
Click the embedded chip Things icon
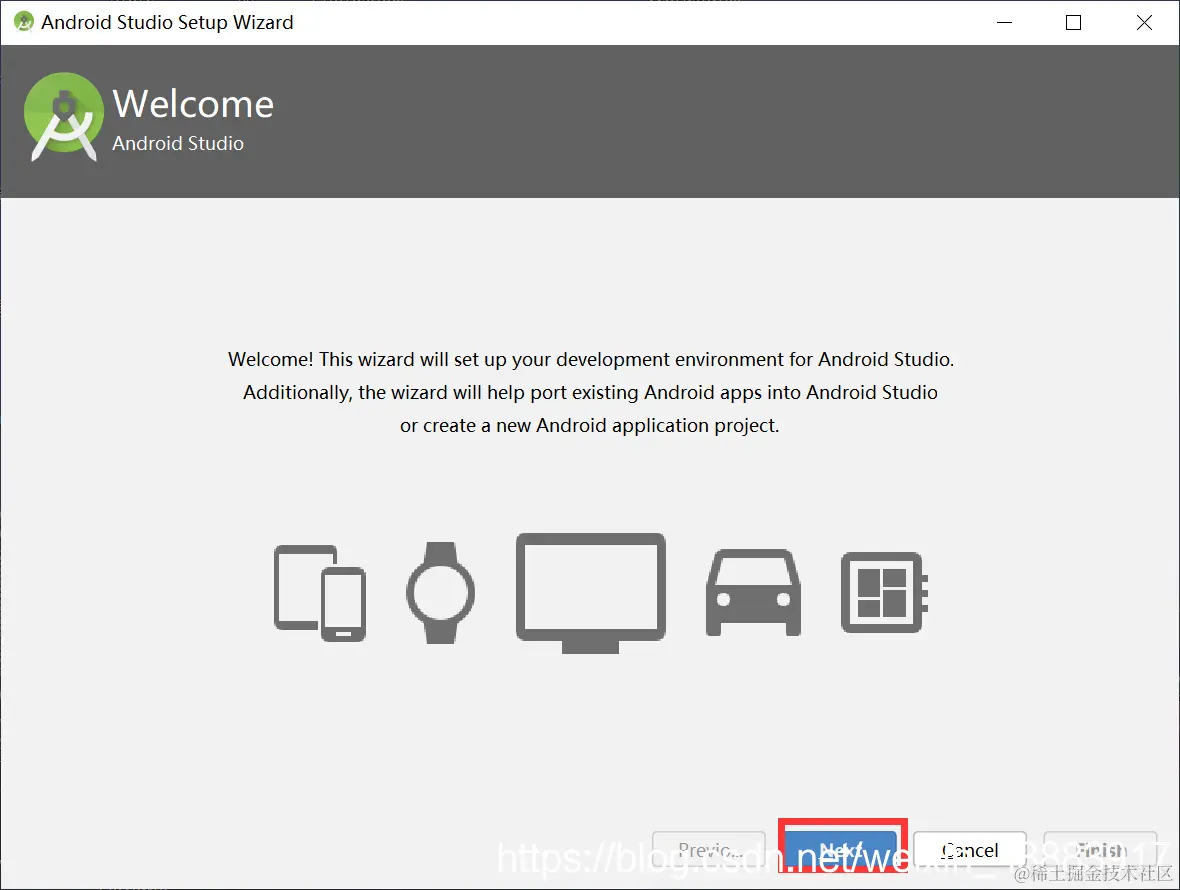[x=884, y=593]
